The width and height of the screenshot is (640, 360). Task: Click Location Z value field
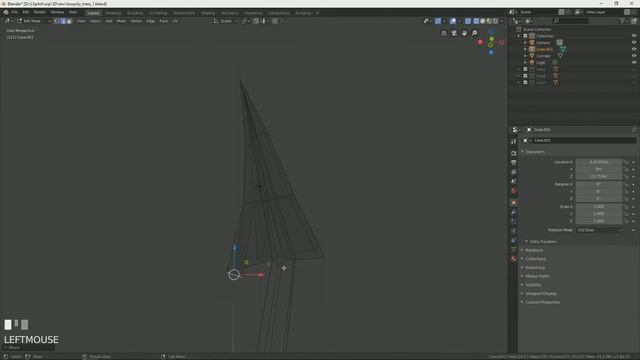point(599,176)
